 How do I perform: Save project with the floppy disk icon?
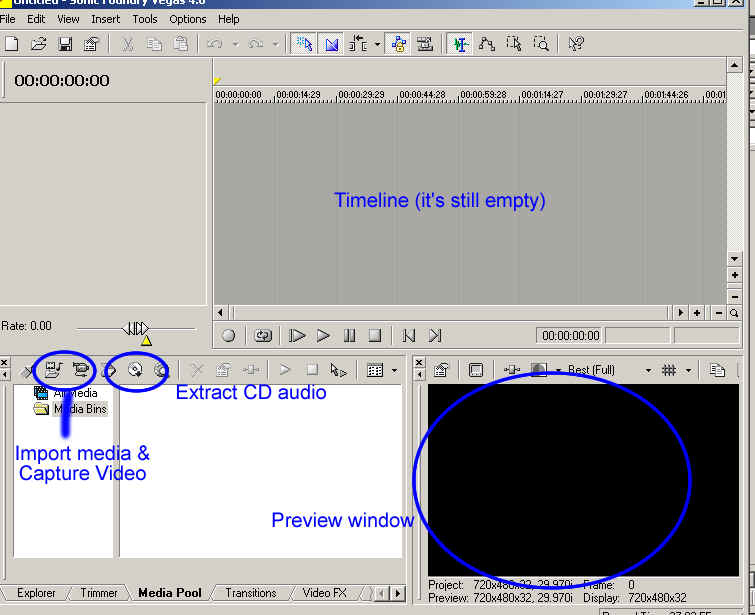coord(65,44)
